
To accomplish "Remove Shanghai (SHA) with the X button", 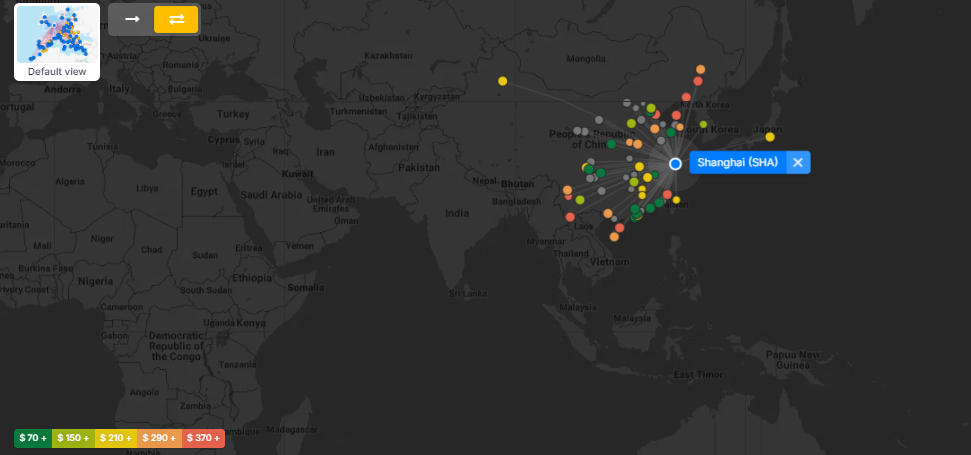I will click(797, 162).
